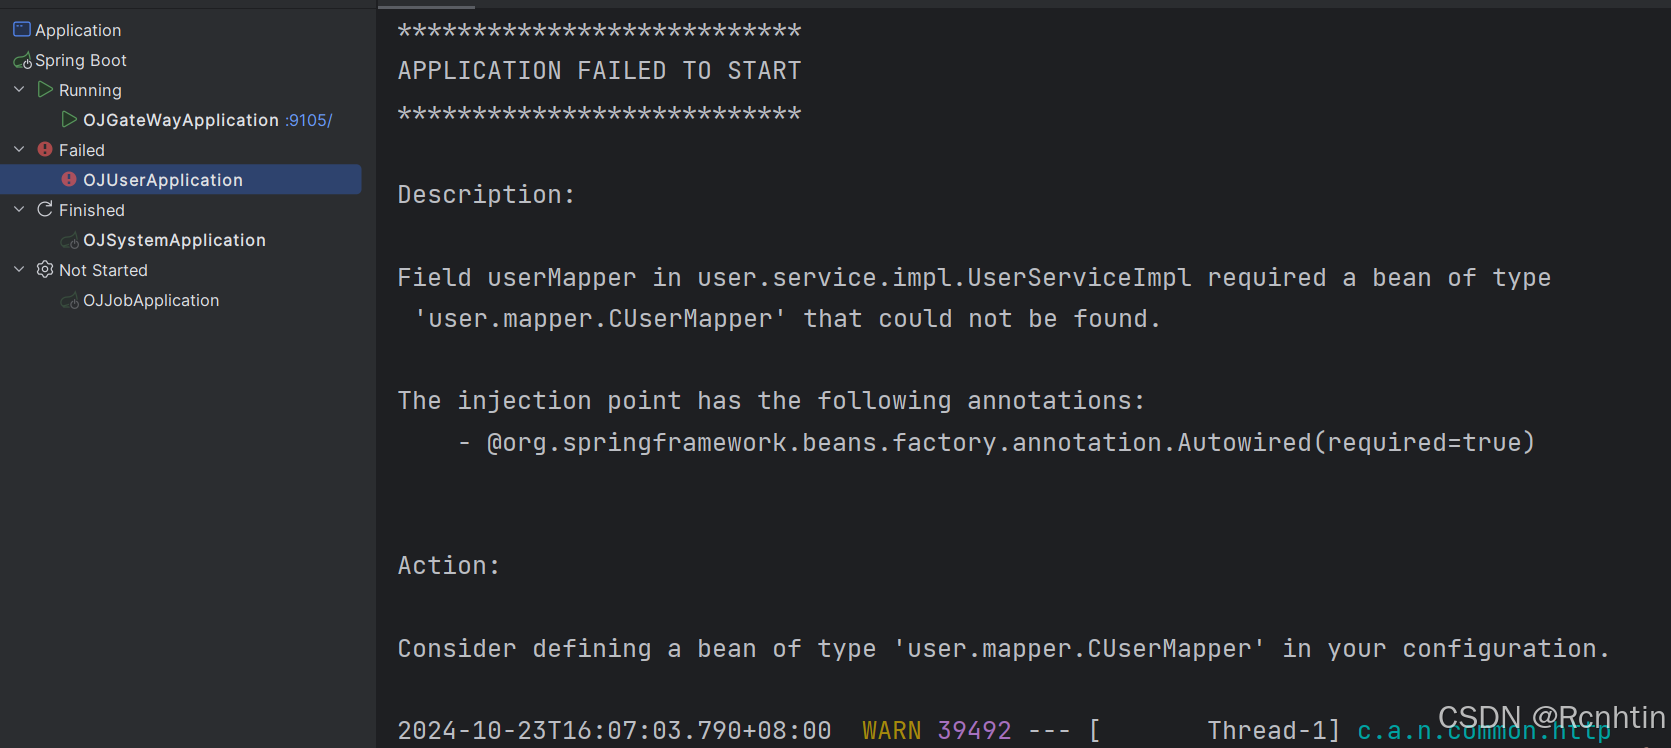Click the run arrow beside OJGateWayApplication

point(68,120)
